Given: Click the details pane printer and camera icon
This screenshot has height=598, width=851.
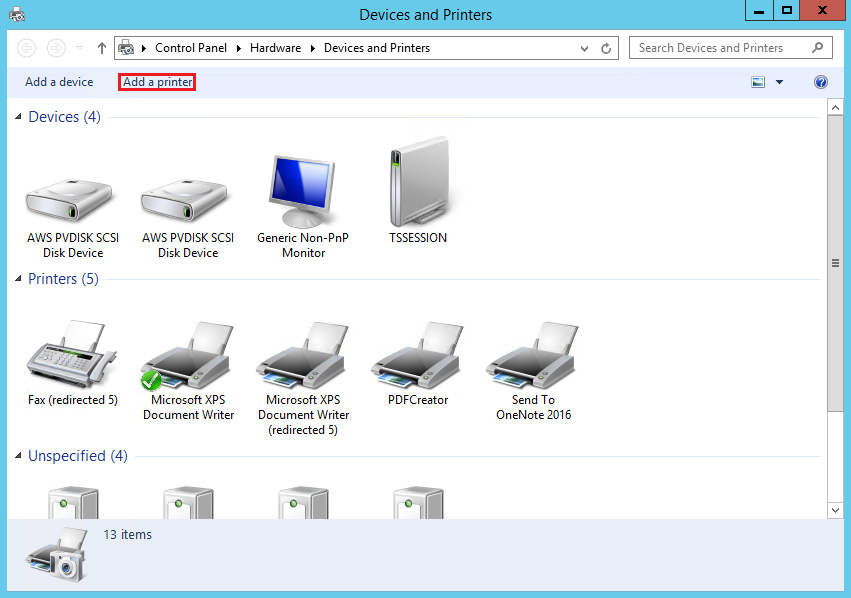Looking at the screenshot, I should click(56, 555).
